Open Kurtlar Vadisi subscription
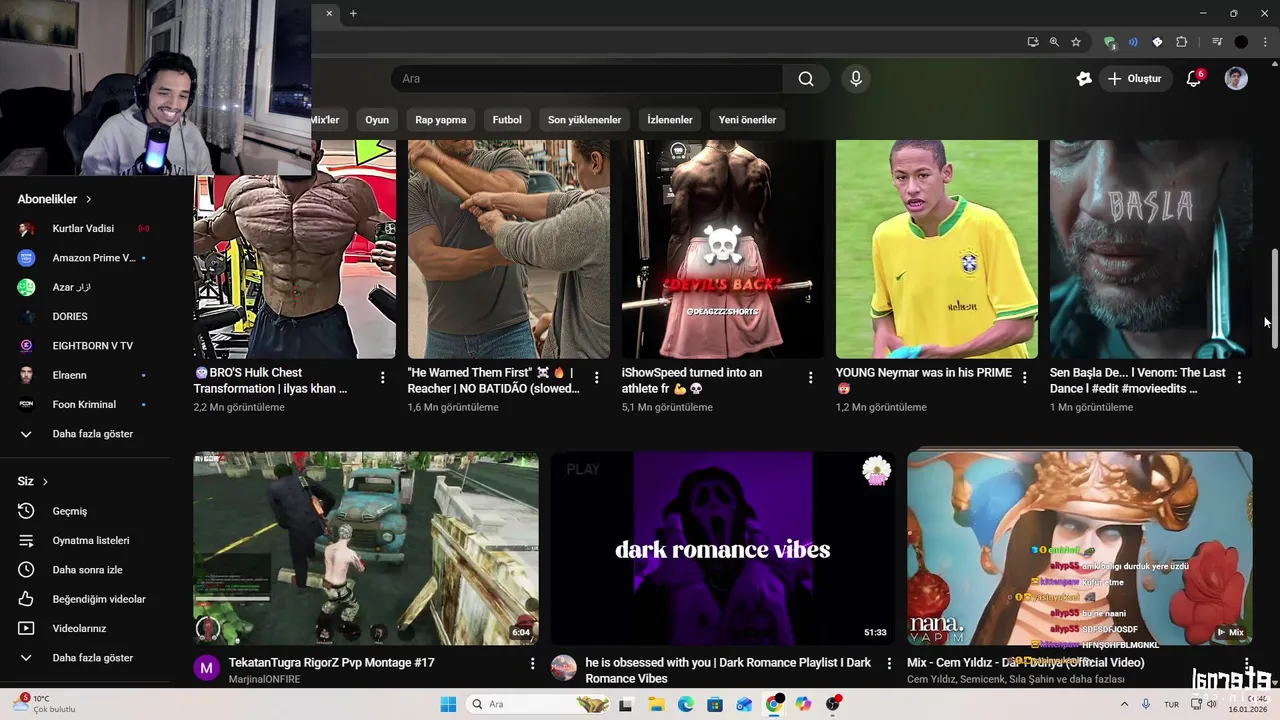 click(x=84, y=229)
